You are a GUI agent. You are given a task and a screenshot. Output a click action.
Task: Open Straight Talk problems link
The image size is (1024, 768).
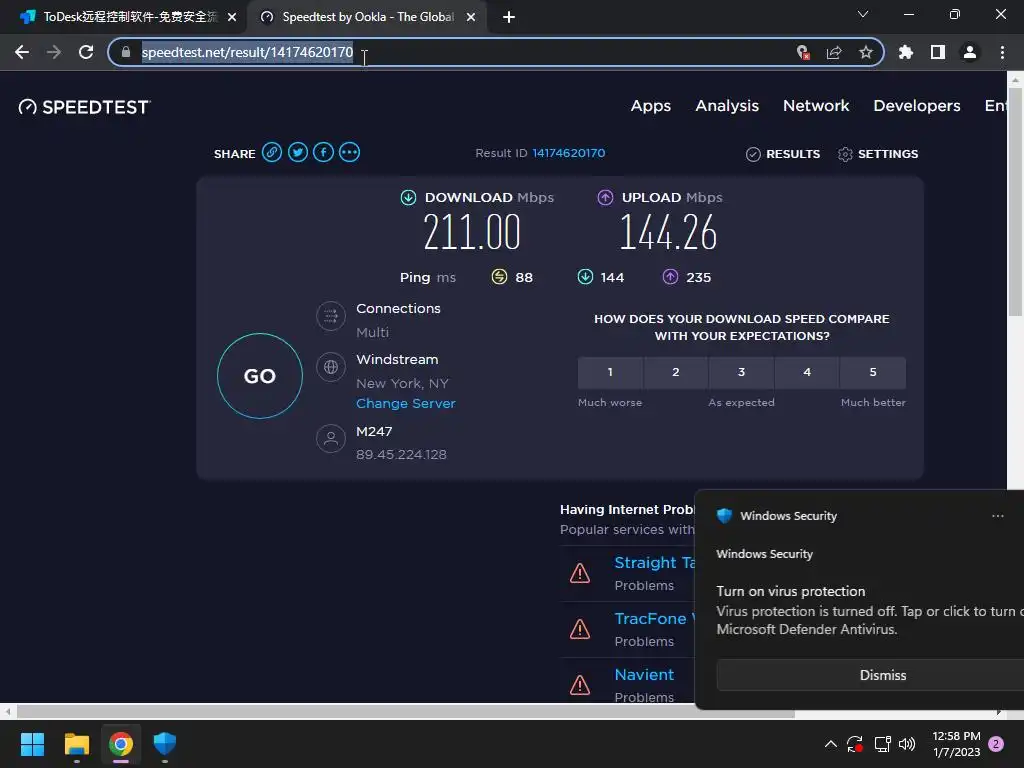(x=654, y=562)
